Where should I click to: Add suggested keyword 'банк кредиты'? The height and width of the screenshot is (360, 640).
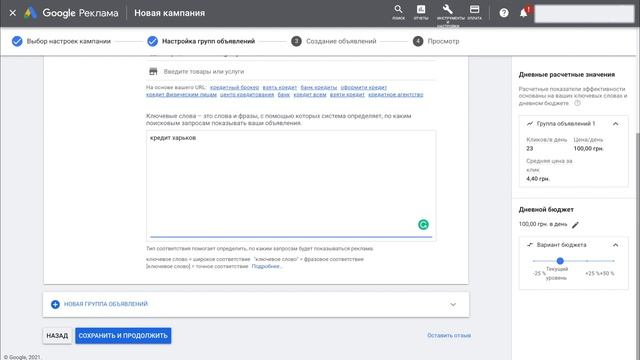[319, 87]
